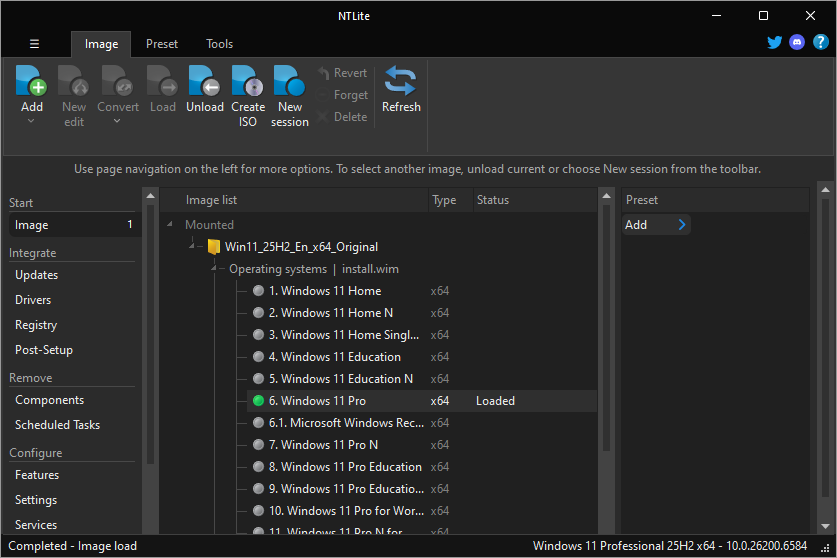
Task: Open the Drivers page in sidebar
Action: [33, 300]
